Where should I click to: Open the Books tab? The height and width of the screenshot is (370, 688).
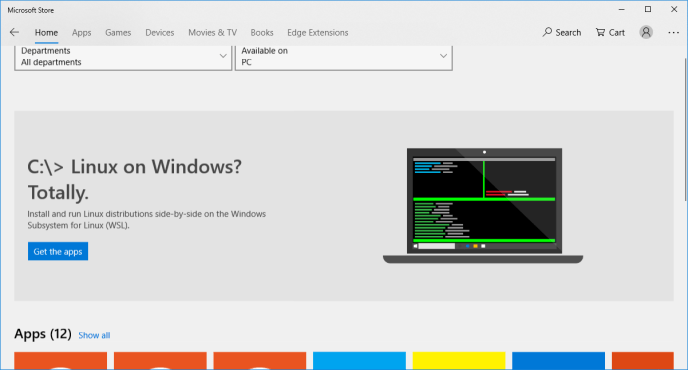pyautogui.click(x=262, y=32)
